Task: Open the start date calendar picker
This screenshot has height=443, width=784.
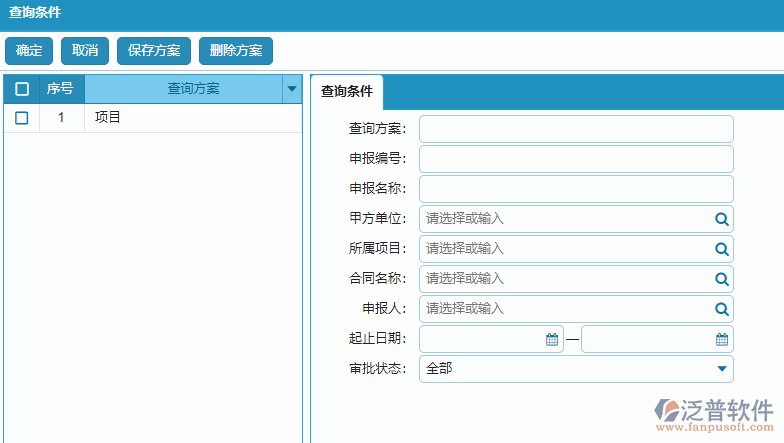Action: click(x=551, y=339)
